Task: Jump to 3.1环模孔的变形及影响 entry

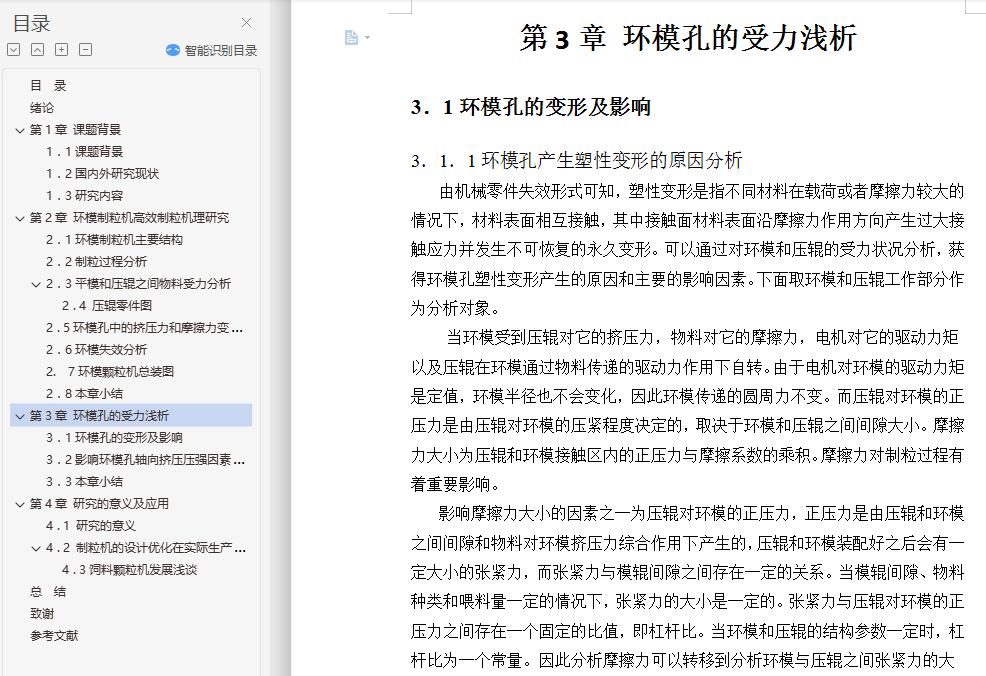Action: (114, 438)
